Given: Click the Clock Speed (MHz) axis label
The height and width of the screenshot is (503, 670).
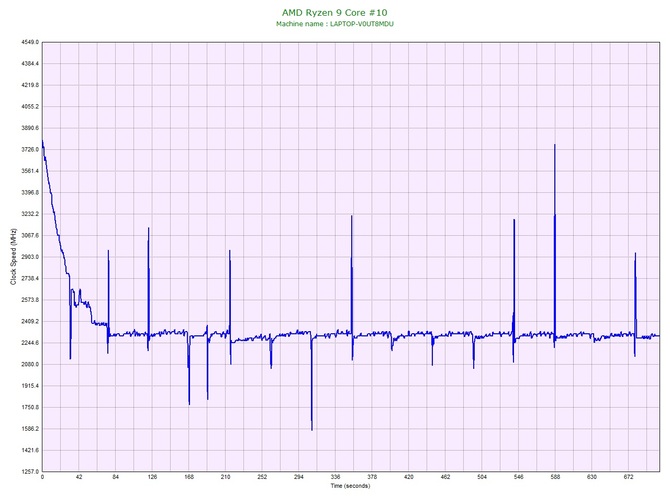Looking at the screenshot, I should click(13, 256).
